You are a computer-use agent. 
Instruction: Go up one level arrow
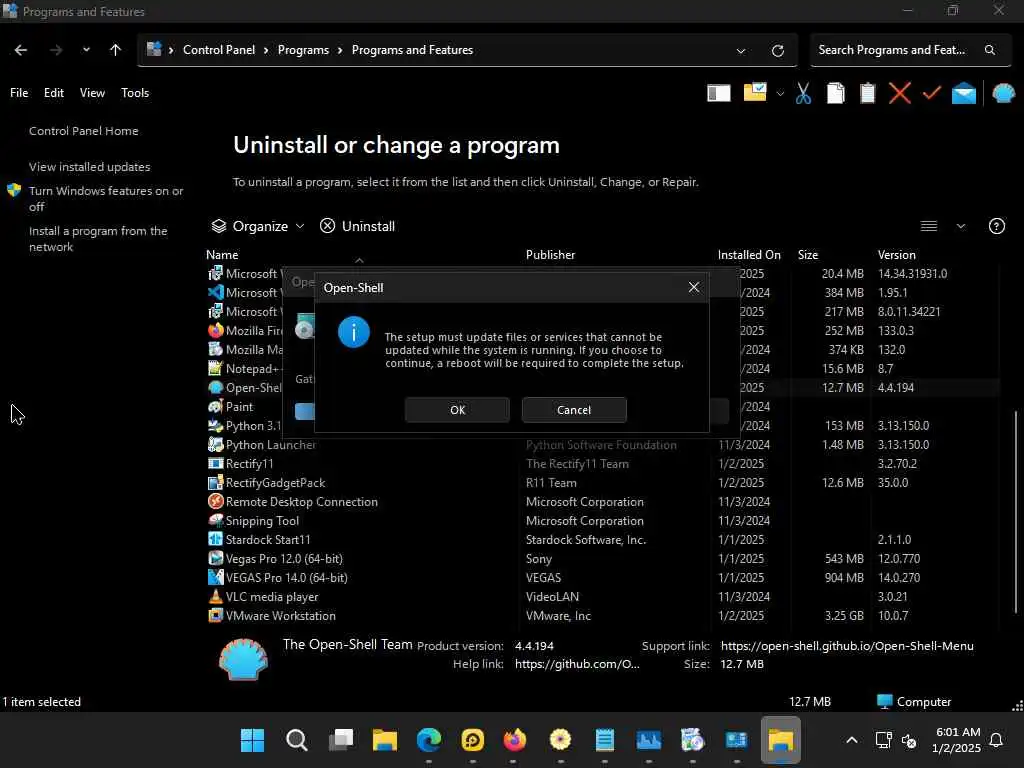point(116,50)
